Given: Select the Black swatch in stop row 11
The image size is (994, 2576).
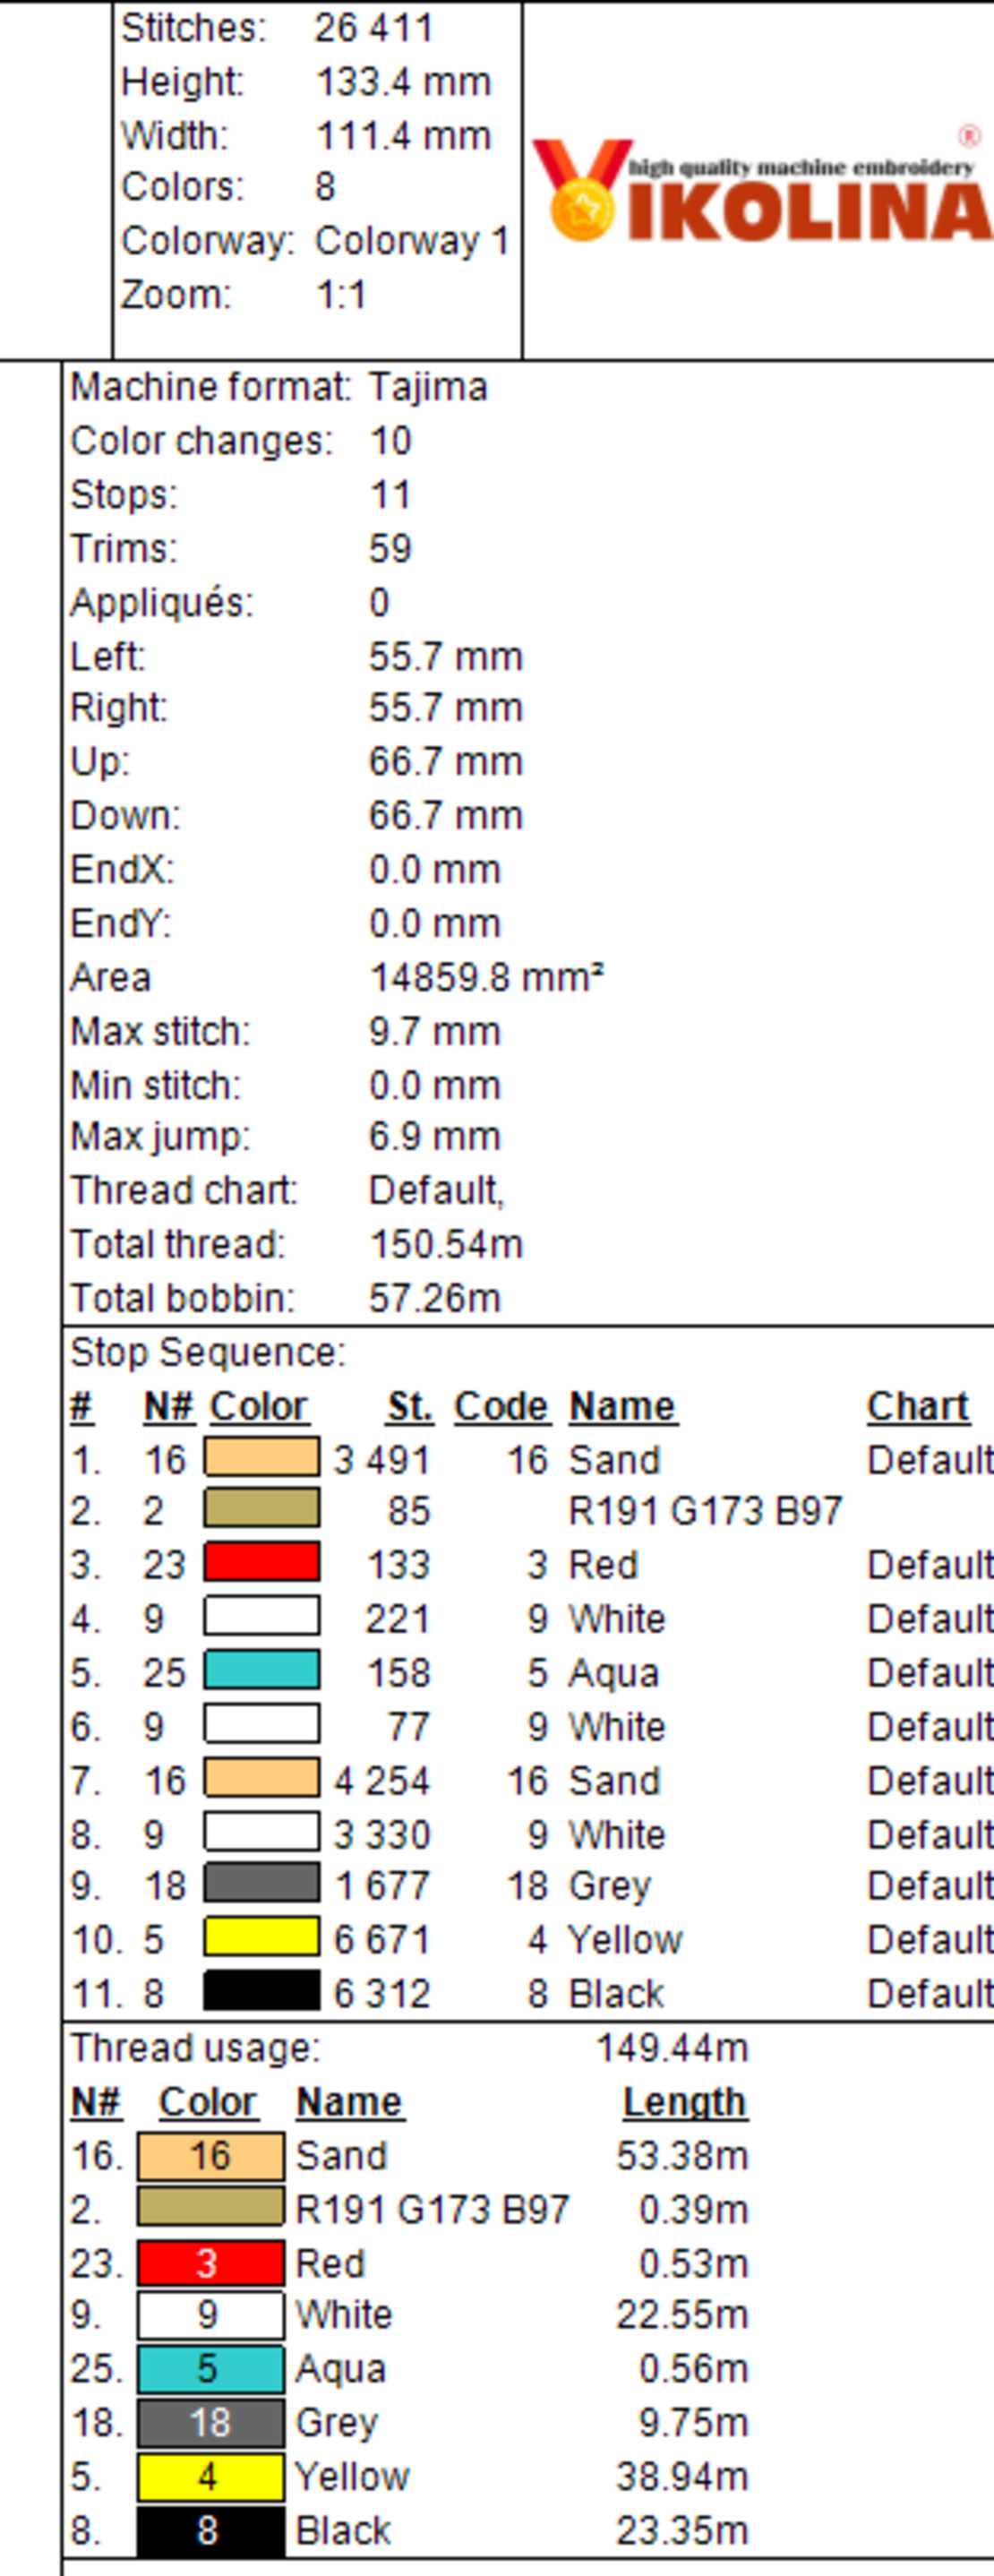Looking at the screenshot, I should [262, 1992].
